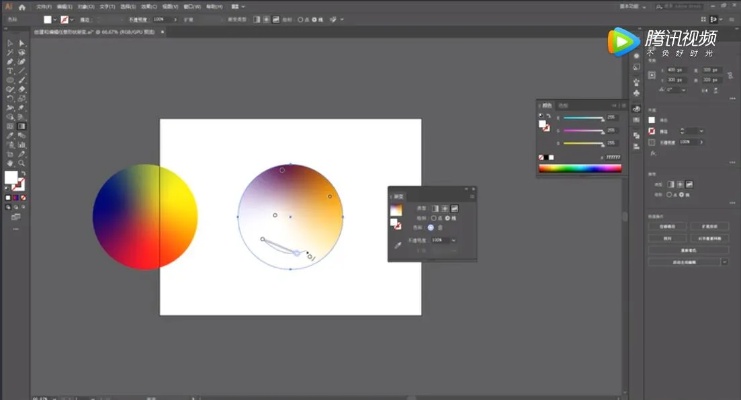
Task: Activate the Zoom magnifier tool
Action: pyautogui.click(x=22, y=163)
